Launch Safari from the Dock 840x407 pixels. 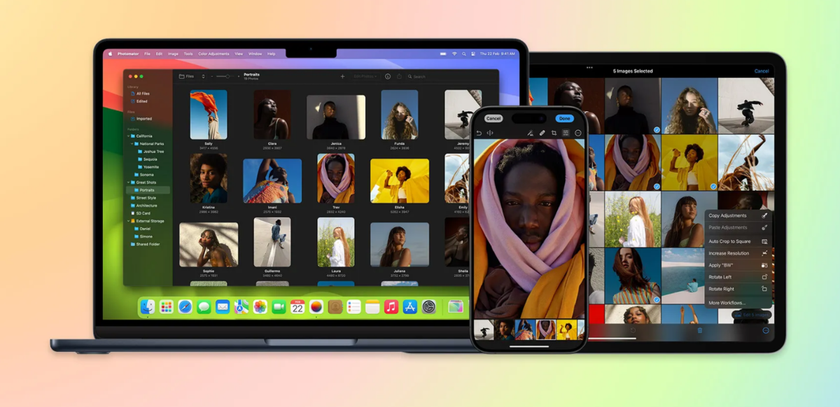coord(185,307)
